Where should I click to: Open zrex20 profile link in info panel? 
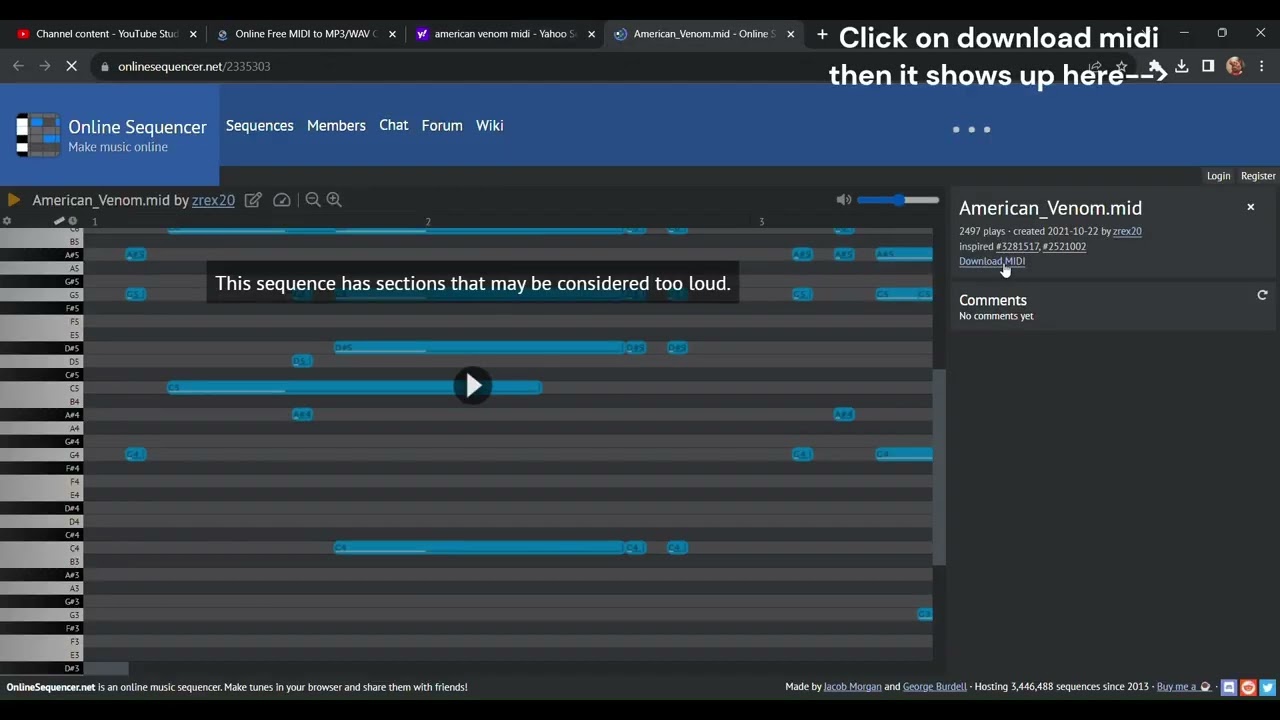coord(1127,231)
